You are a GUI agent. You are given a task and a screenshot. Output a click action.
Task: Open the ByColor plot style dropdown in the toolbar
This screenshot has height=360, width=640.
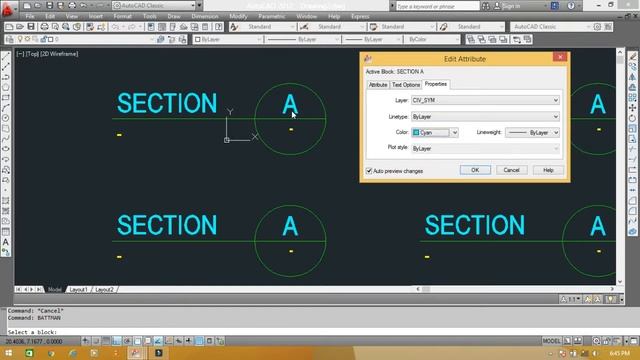pyautogui.click(x=432, y=39)
